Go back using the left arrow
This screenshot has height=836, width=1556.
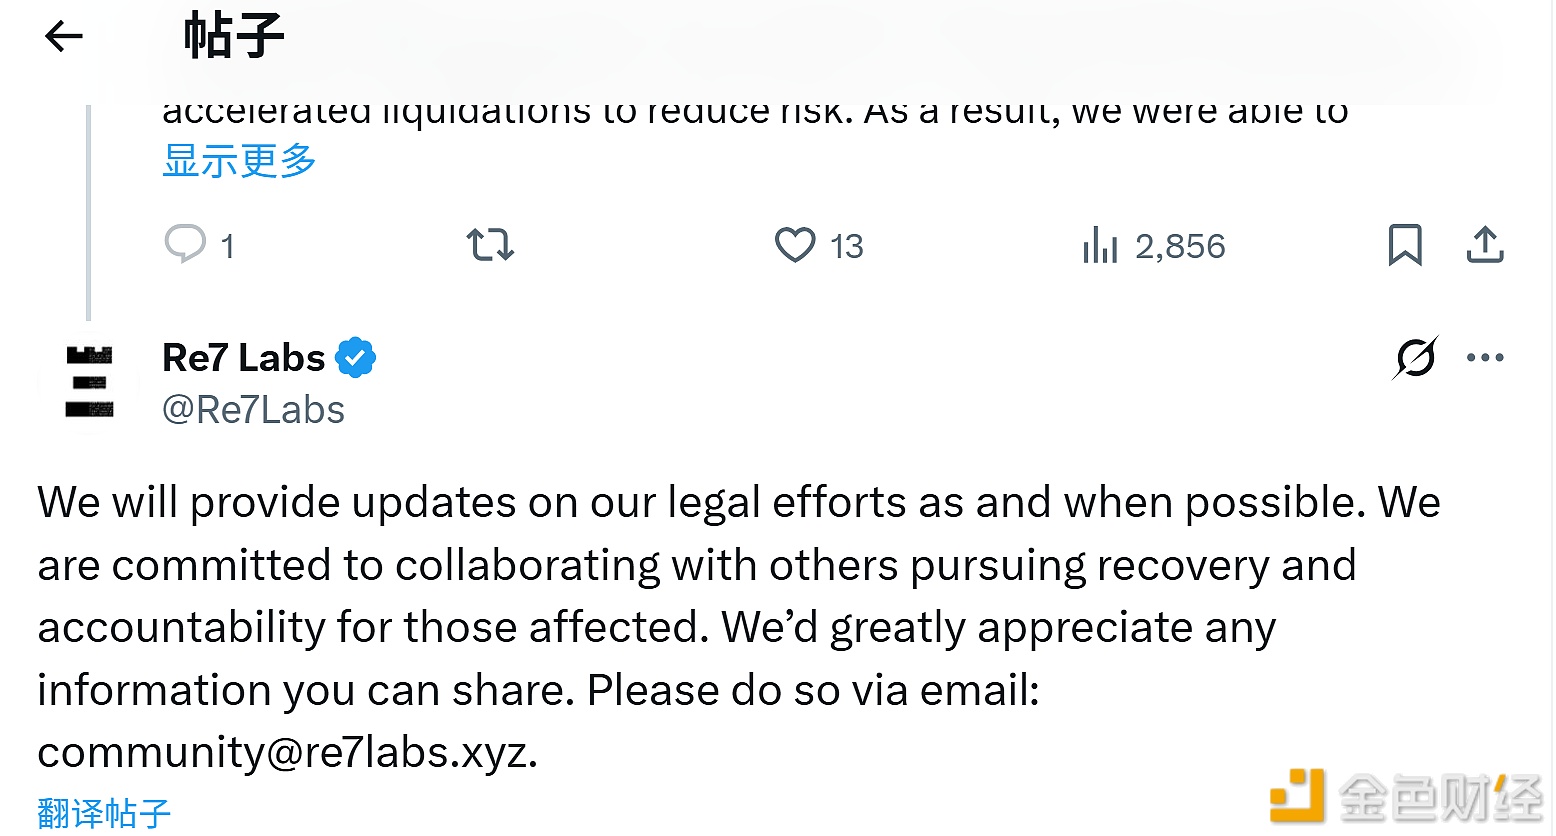pyautogui.click(x=63, y=37)
